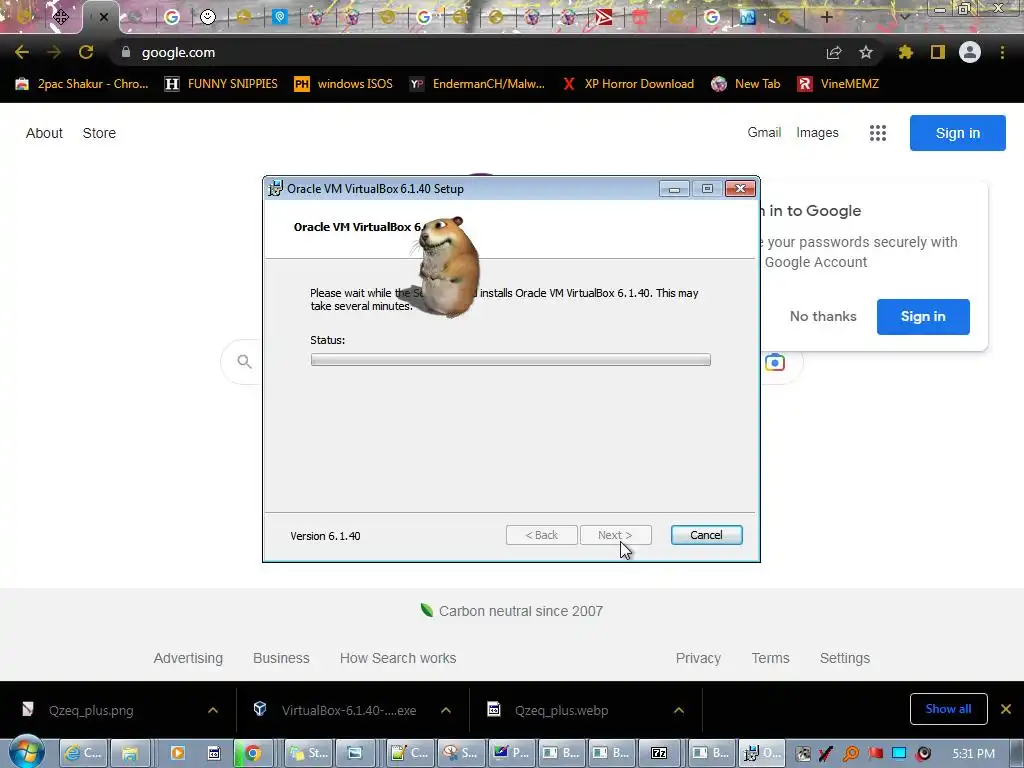Click the top-right blue Sign in button
Image resolution: width=1024 pixels, height=768 pixels.
(957, 133)
